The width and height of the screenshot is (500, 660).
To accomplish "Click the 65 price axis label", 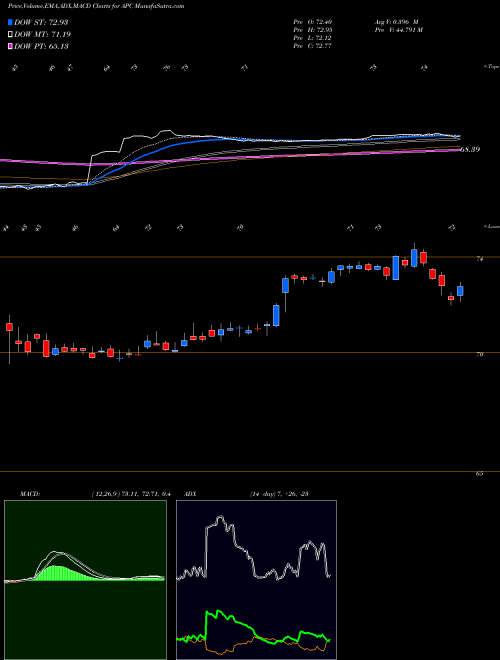I will [x=479, y=473].
